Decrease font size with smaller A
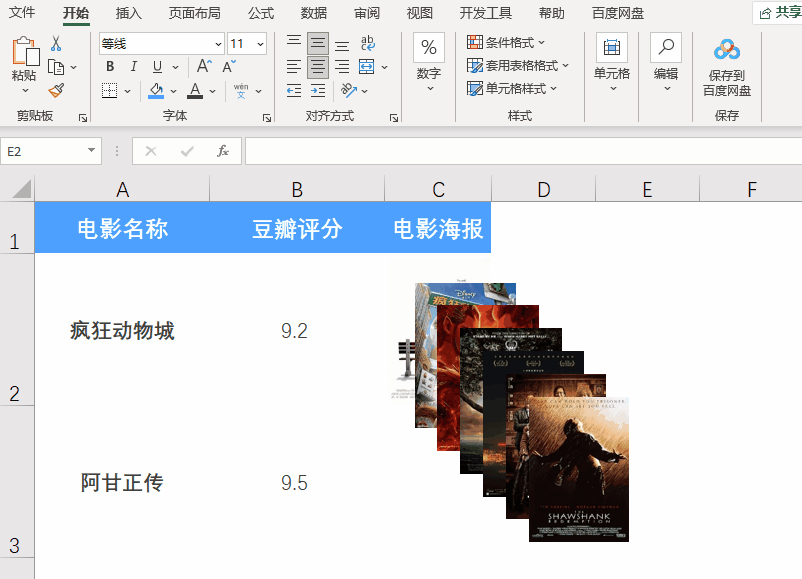Image resolution: width=802 pixels, height=579 pixels. click(229, 66)
